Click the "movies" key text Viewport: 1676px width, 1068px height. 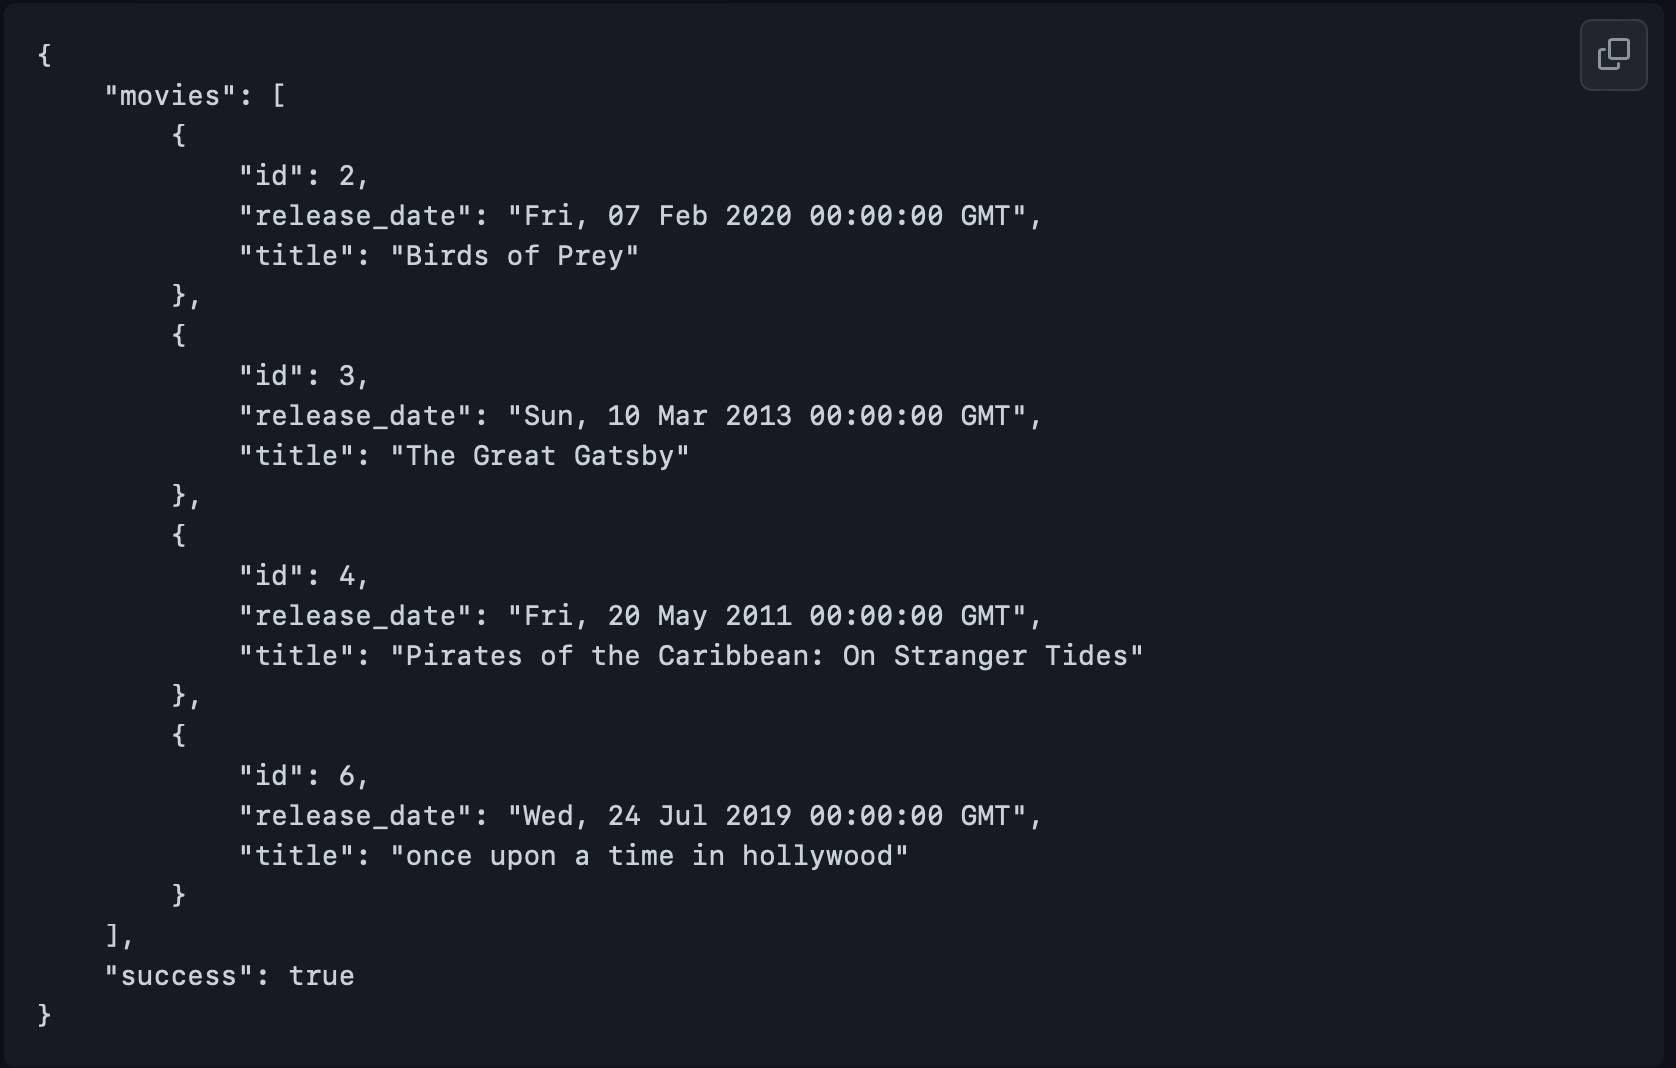[x=171, y=96]
